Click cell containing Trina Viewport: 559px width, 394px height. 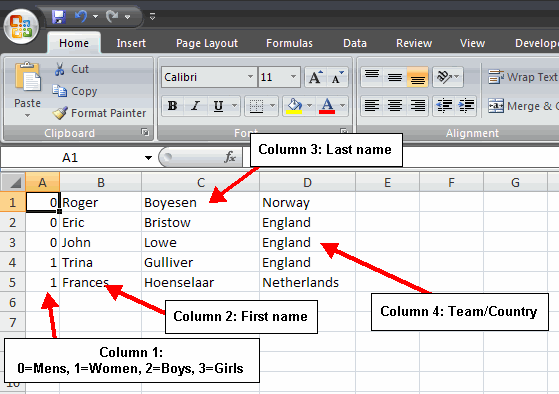click(101, 262)
